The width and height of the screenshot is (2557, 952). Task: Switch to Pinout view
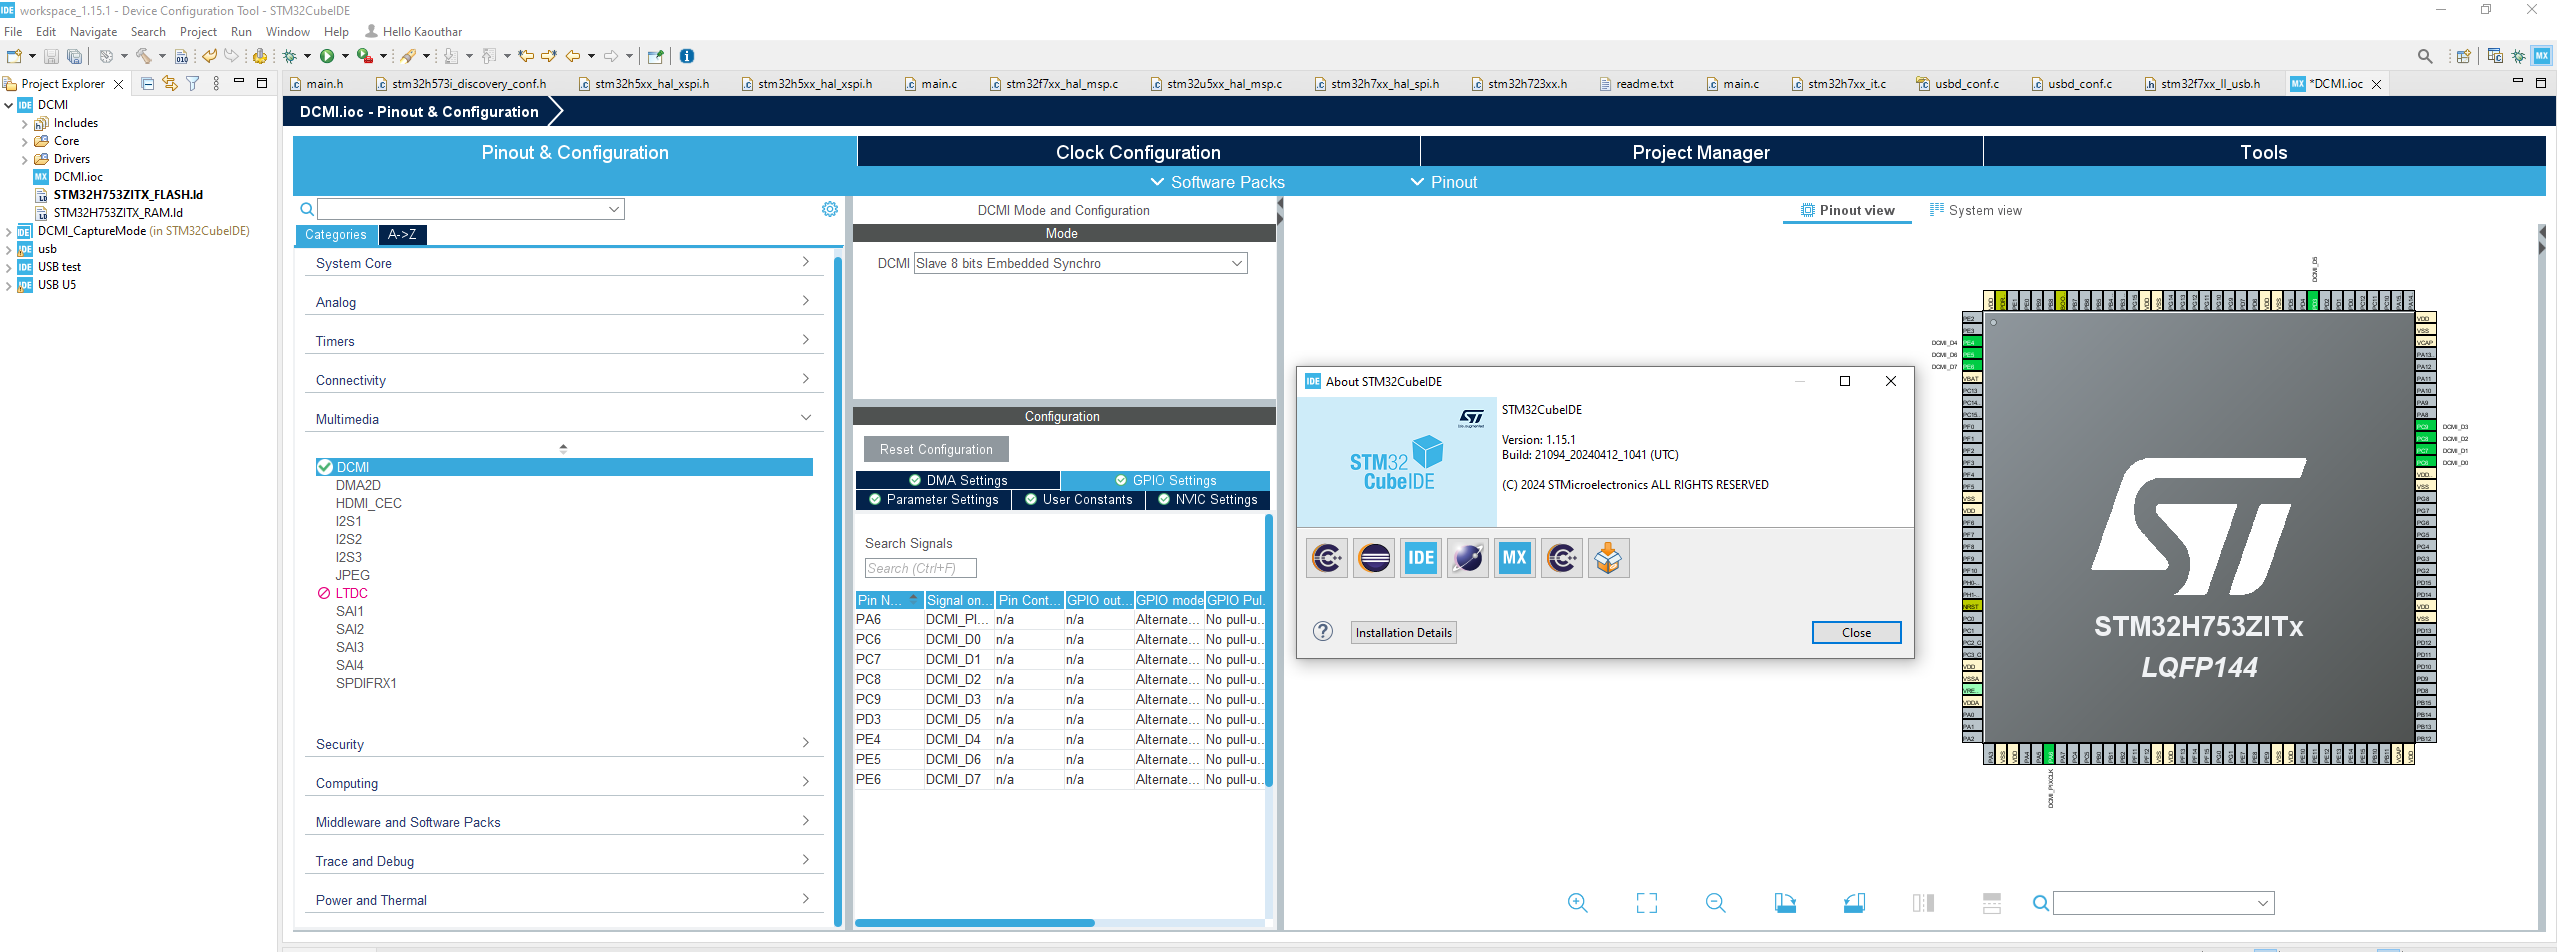coord(1847,210)
